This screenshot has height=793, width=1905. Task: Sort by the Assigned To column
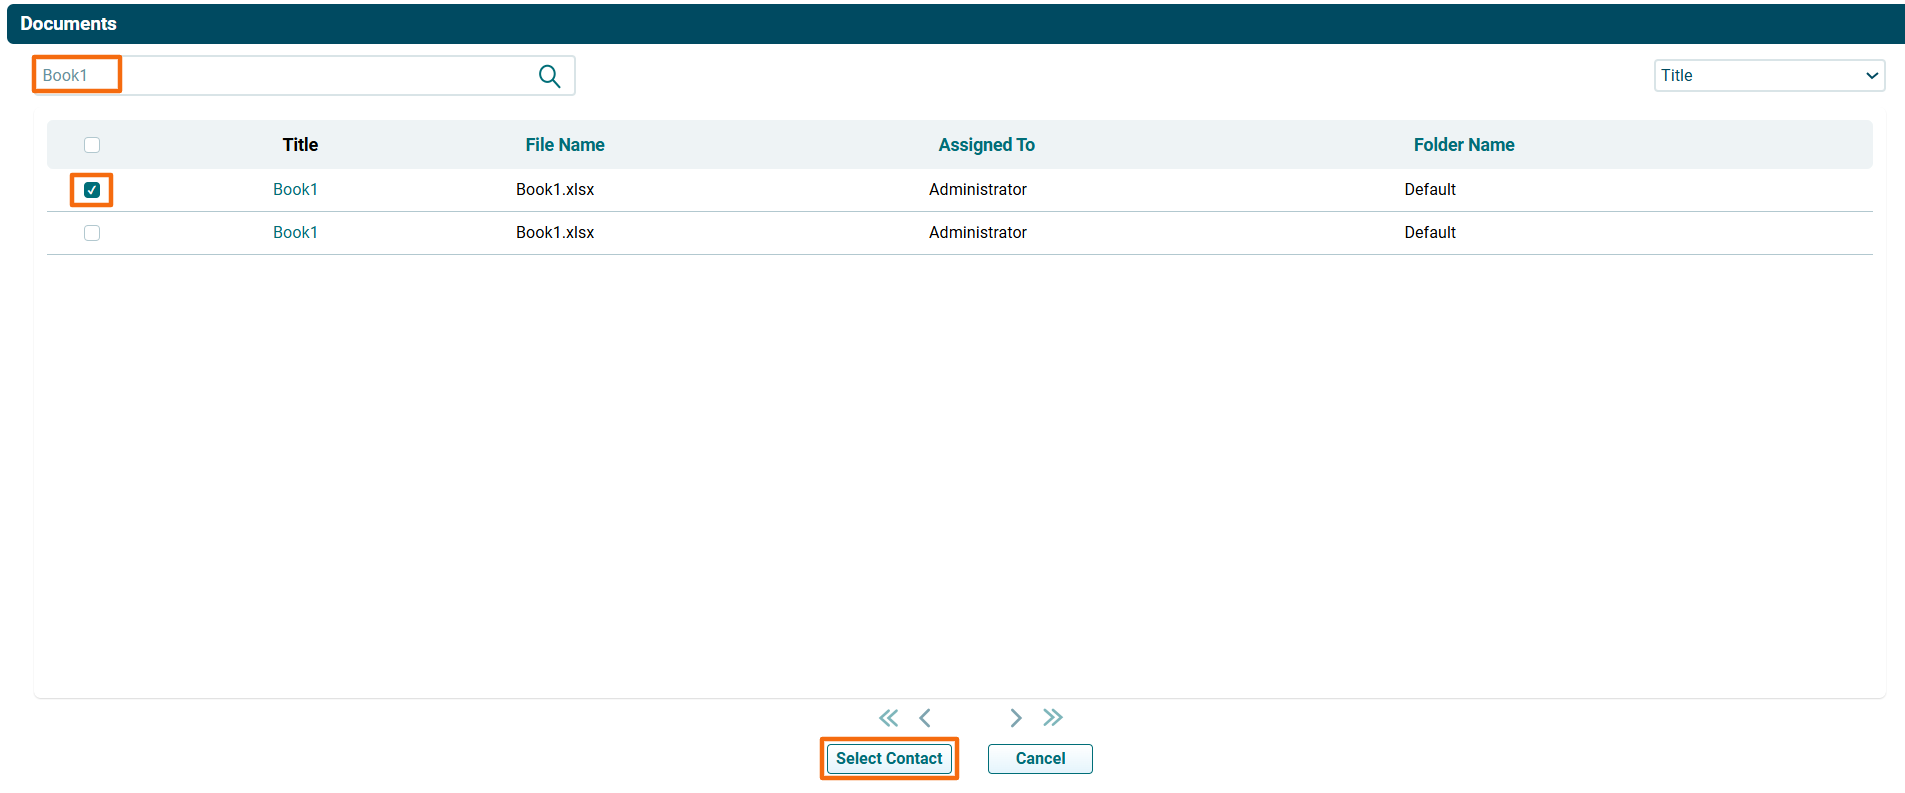[986, 145]
